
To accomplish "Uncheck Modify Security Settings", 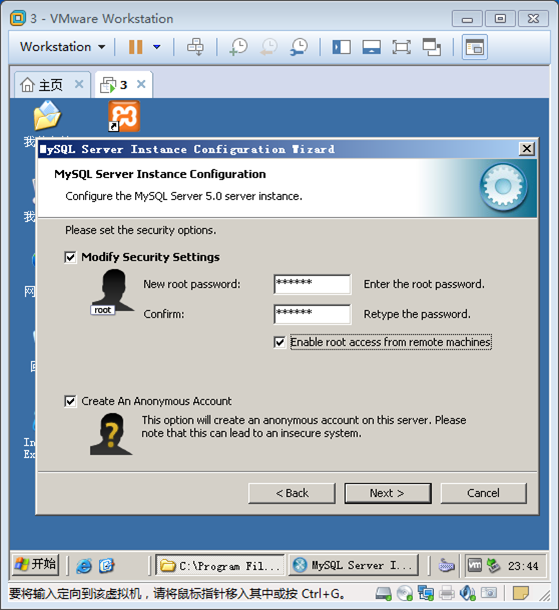I will point(70,257).
